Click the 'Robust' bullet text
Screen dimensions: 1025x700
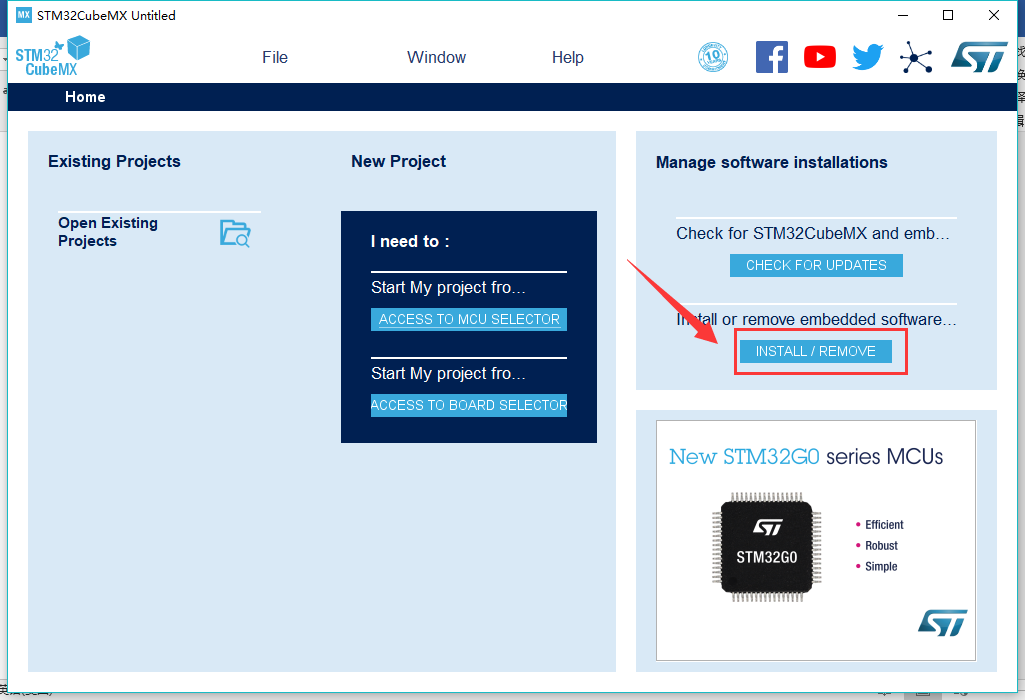tap(881, 546)
